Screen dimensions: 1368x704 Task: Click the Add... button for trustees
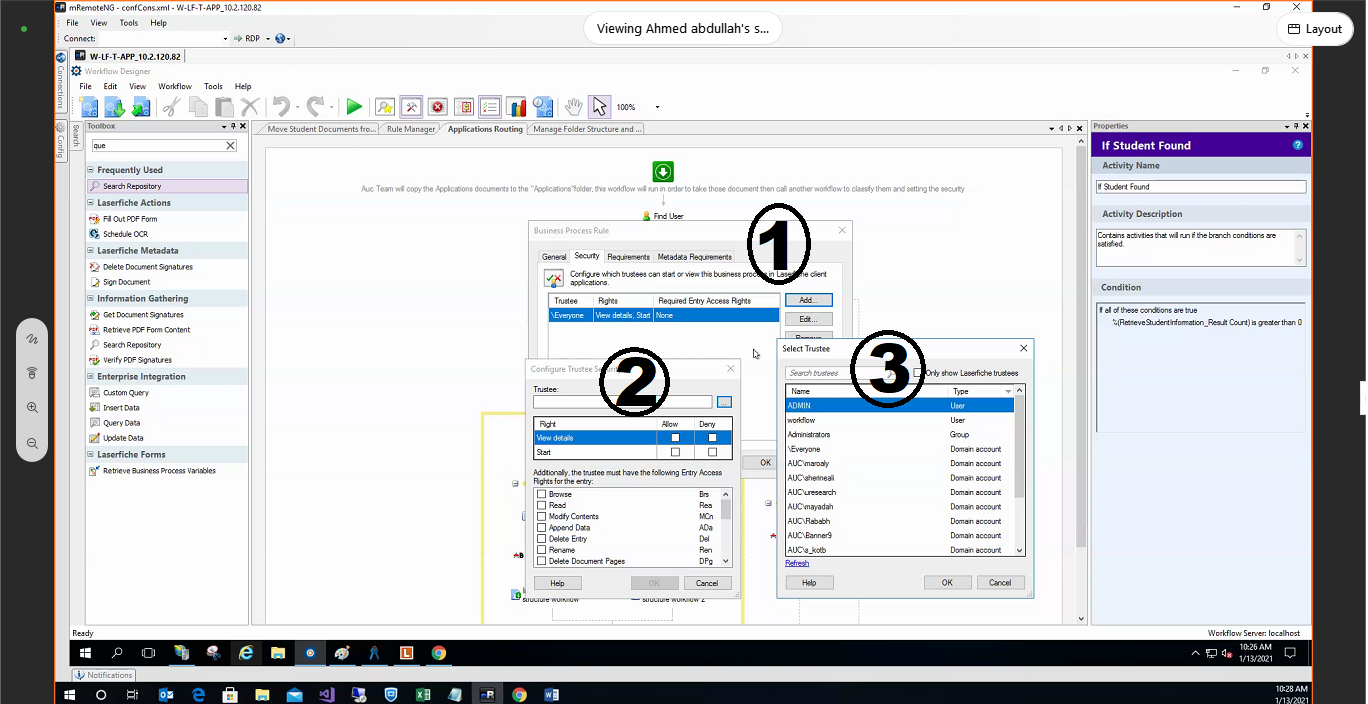click(x=808, y=300)
